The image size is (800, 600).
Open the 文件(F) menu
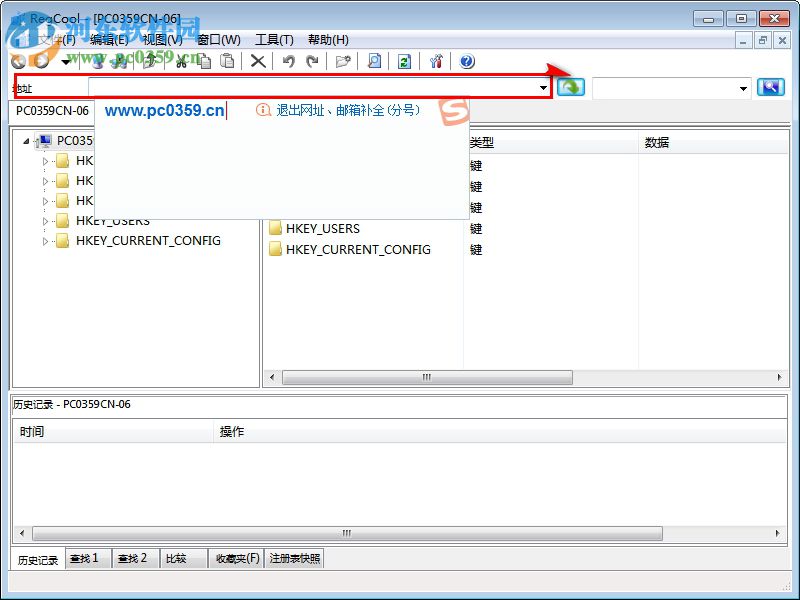pyautogui.click(x=58, y=40)
